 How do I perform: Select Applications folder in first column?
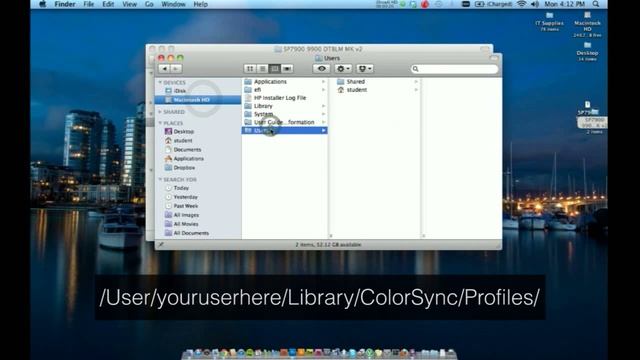pyautogui.click(x=284, y=82)
